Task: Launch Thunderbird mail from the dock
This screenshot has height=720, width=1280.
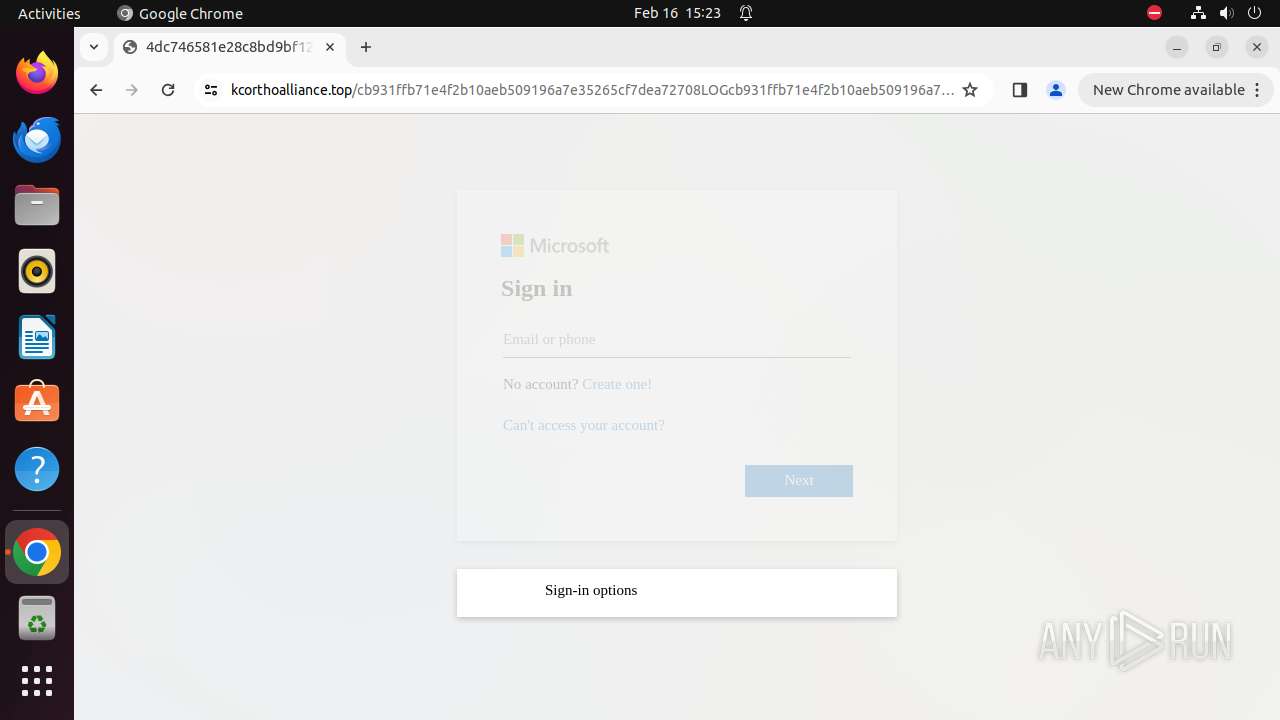Action: pos(37,139)
